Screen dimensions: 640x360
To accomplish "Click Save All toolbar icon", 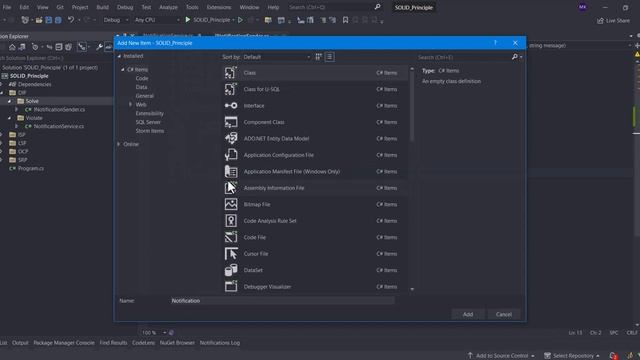I will 58,20.
